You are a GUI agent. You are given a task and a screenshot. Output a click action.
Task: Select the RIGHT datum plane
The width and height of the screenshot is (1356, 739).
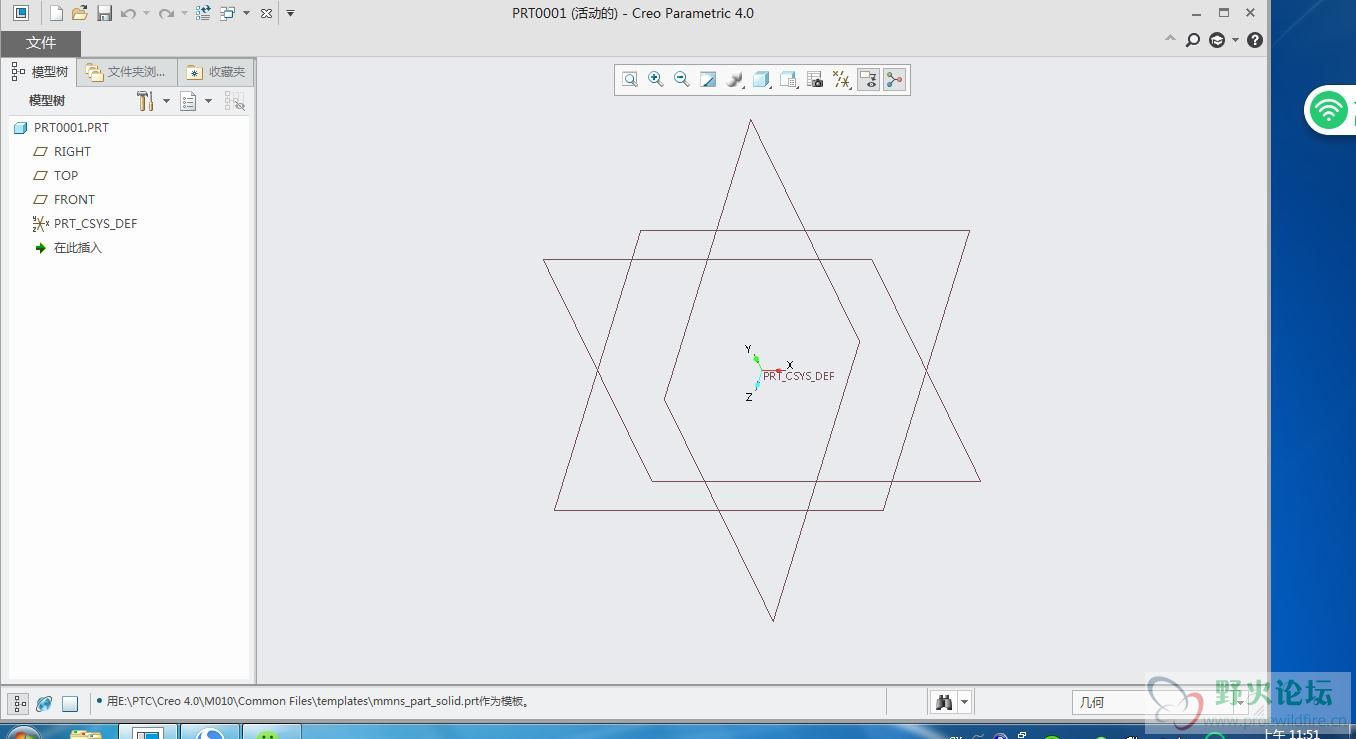click(62, 152)
